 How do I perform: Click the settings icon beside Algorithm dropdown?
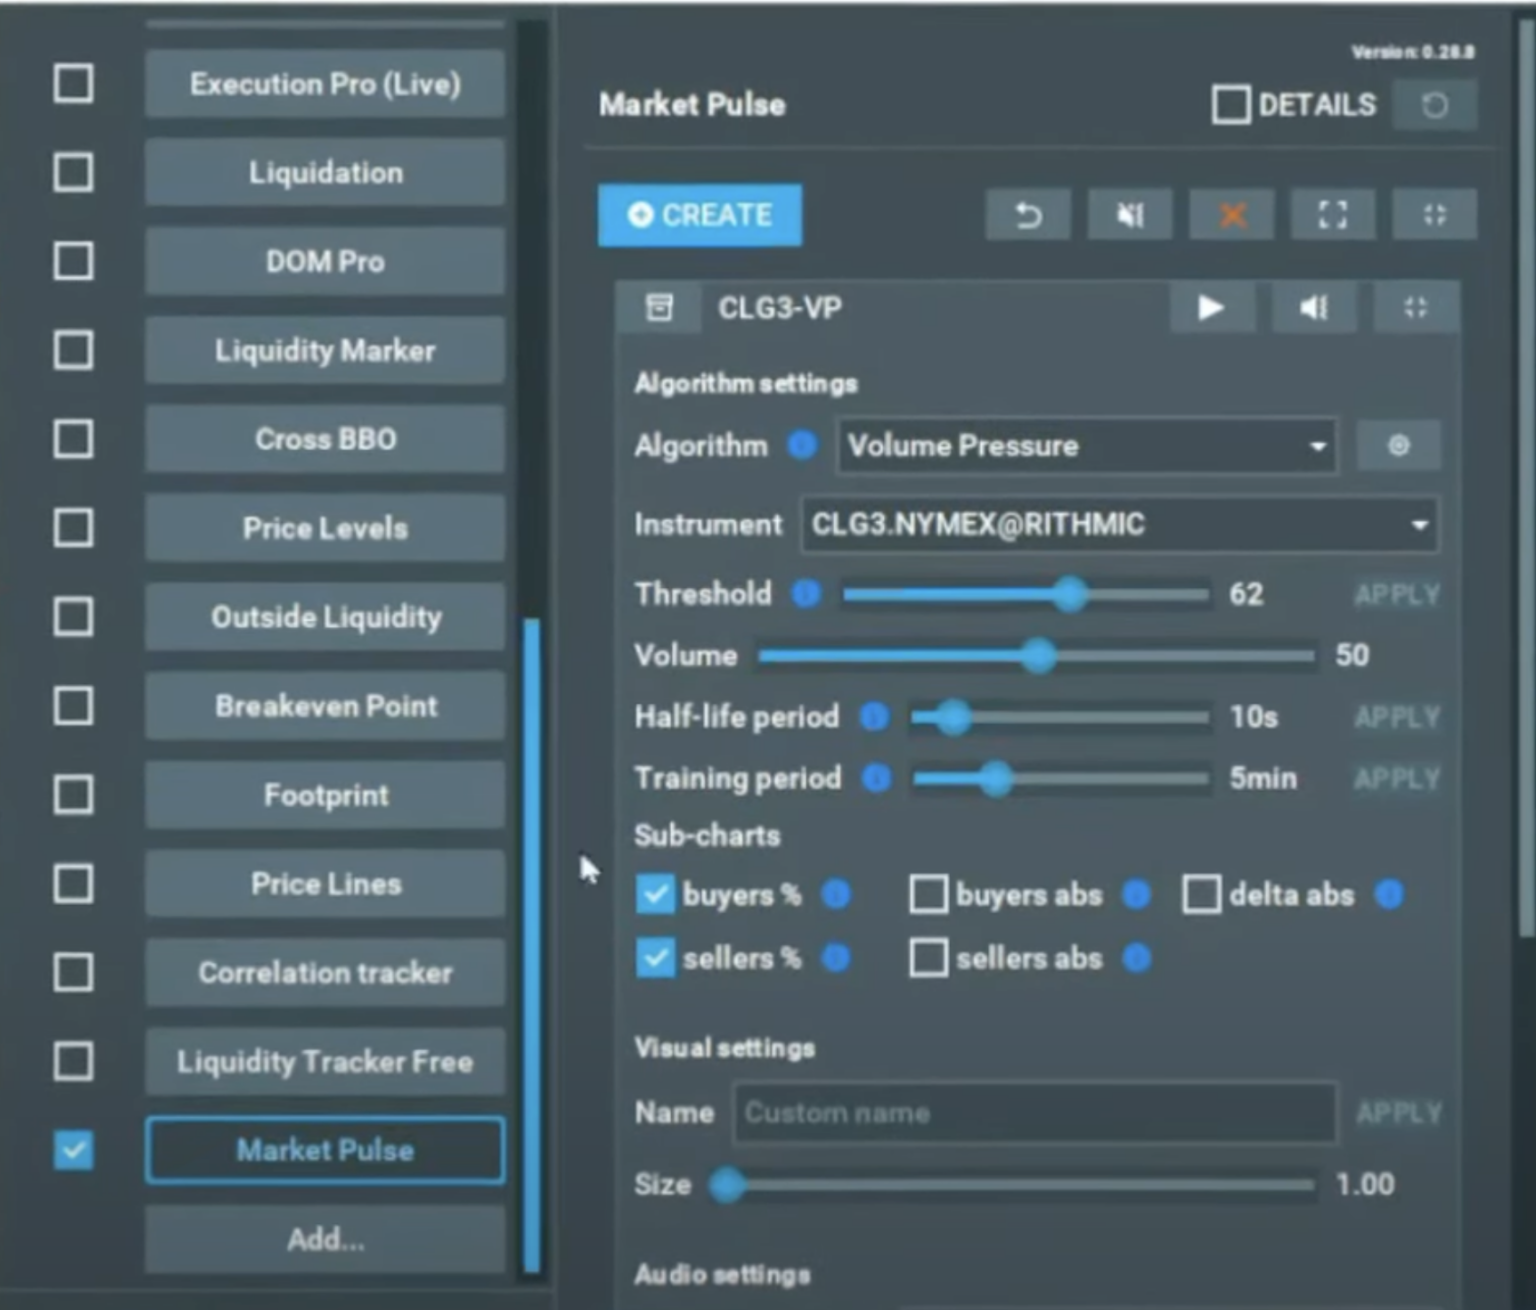pos(1398,446)
